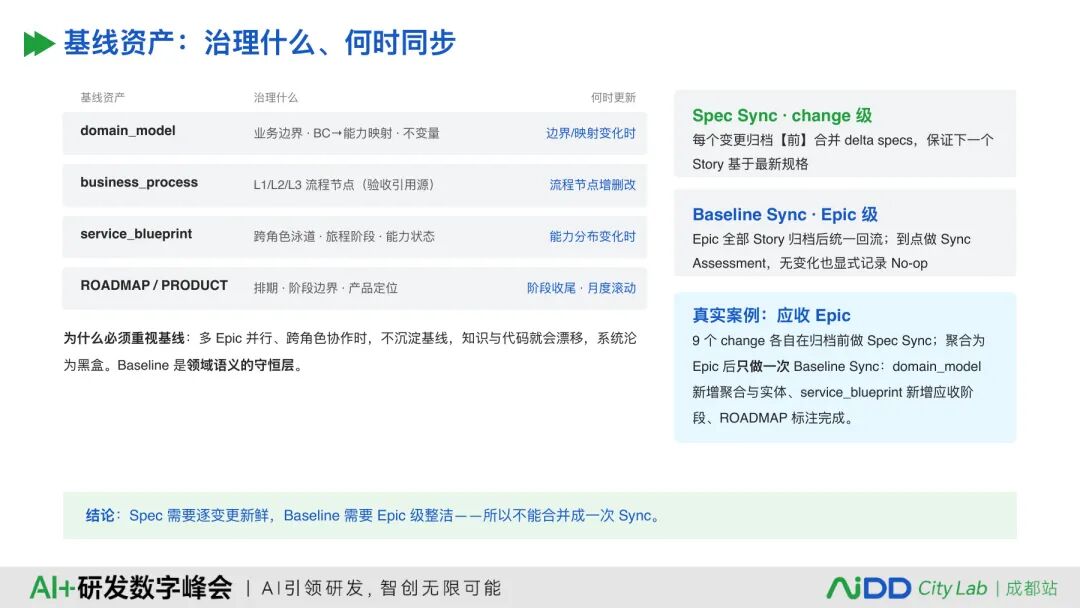Select the service_blueprint row label
The image size is (1080, 608).
coord(136,234)
